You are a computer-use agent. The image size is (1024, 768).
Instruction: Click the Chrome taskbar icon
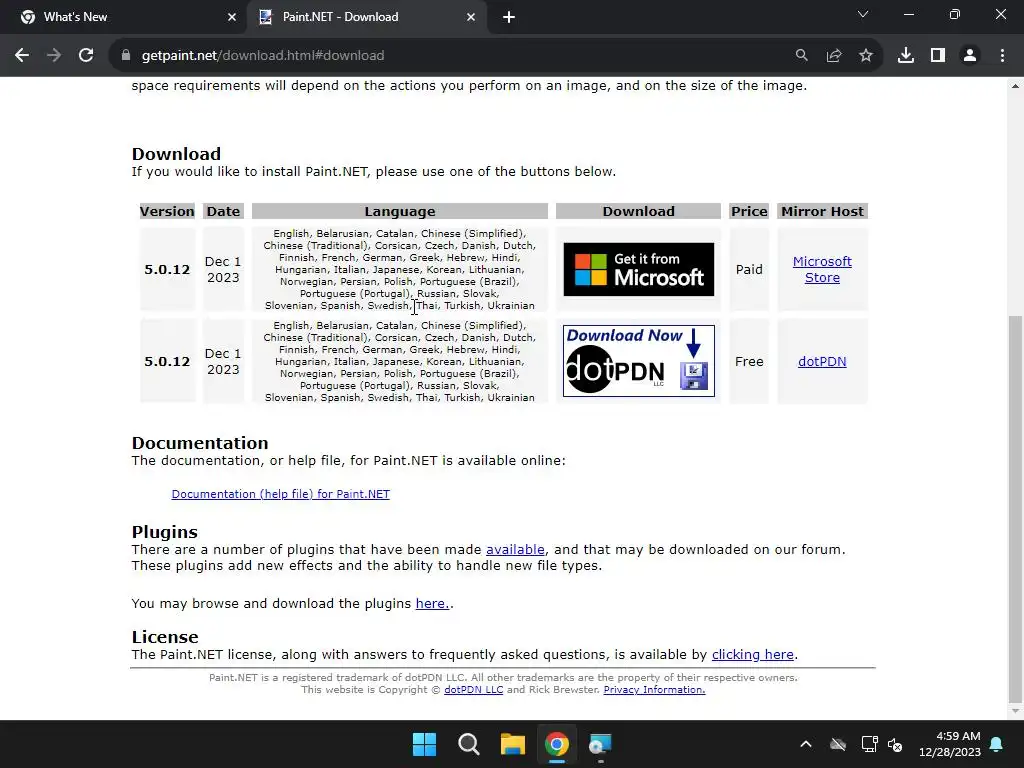point(557,744)
